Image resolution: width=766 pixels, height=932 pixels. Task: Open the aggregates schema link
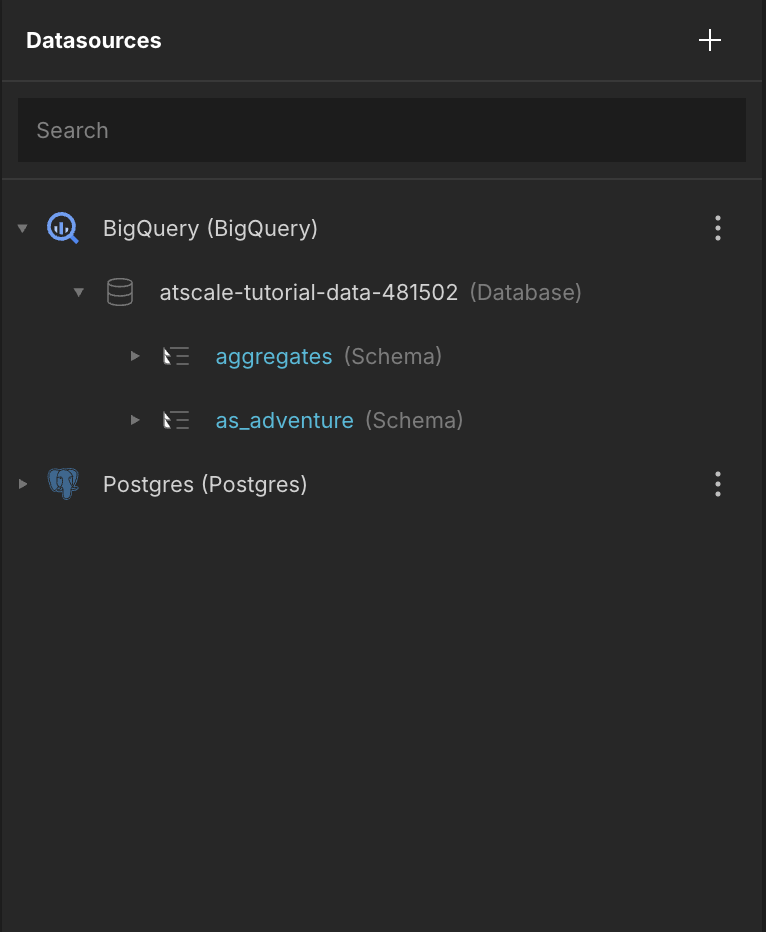click(274, 356)
